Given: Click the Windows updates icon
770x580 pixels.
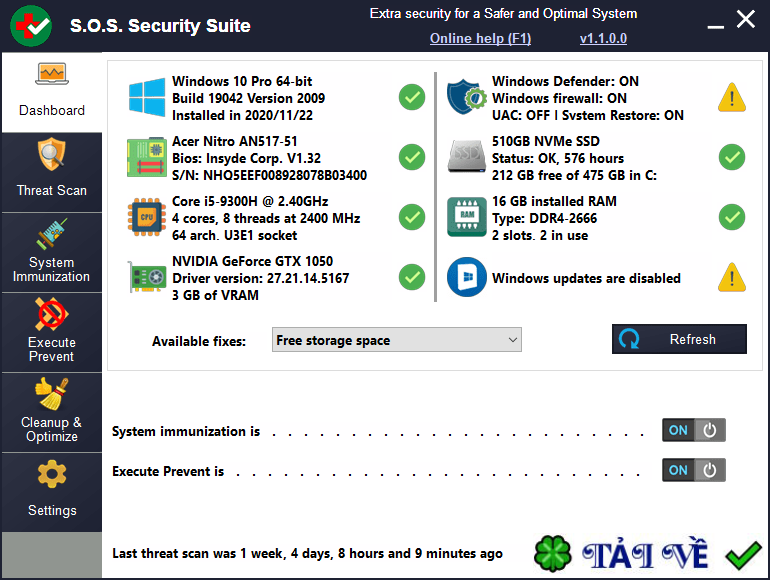Looking at the screenshot, I should coord(466,277).
